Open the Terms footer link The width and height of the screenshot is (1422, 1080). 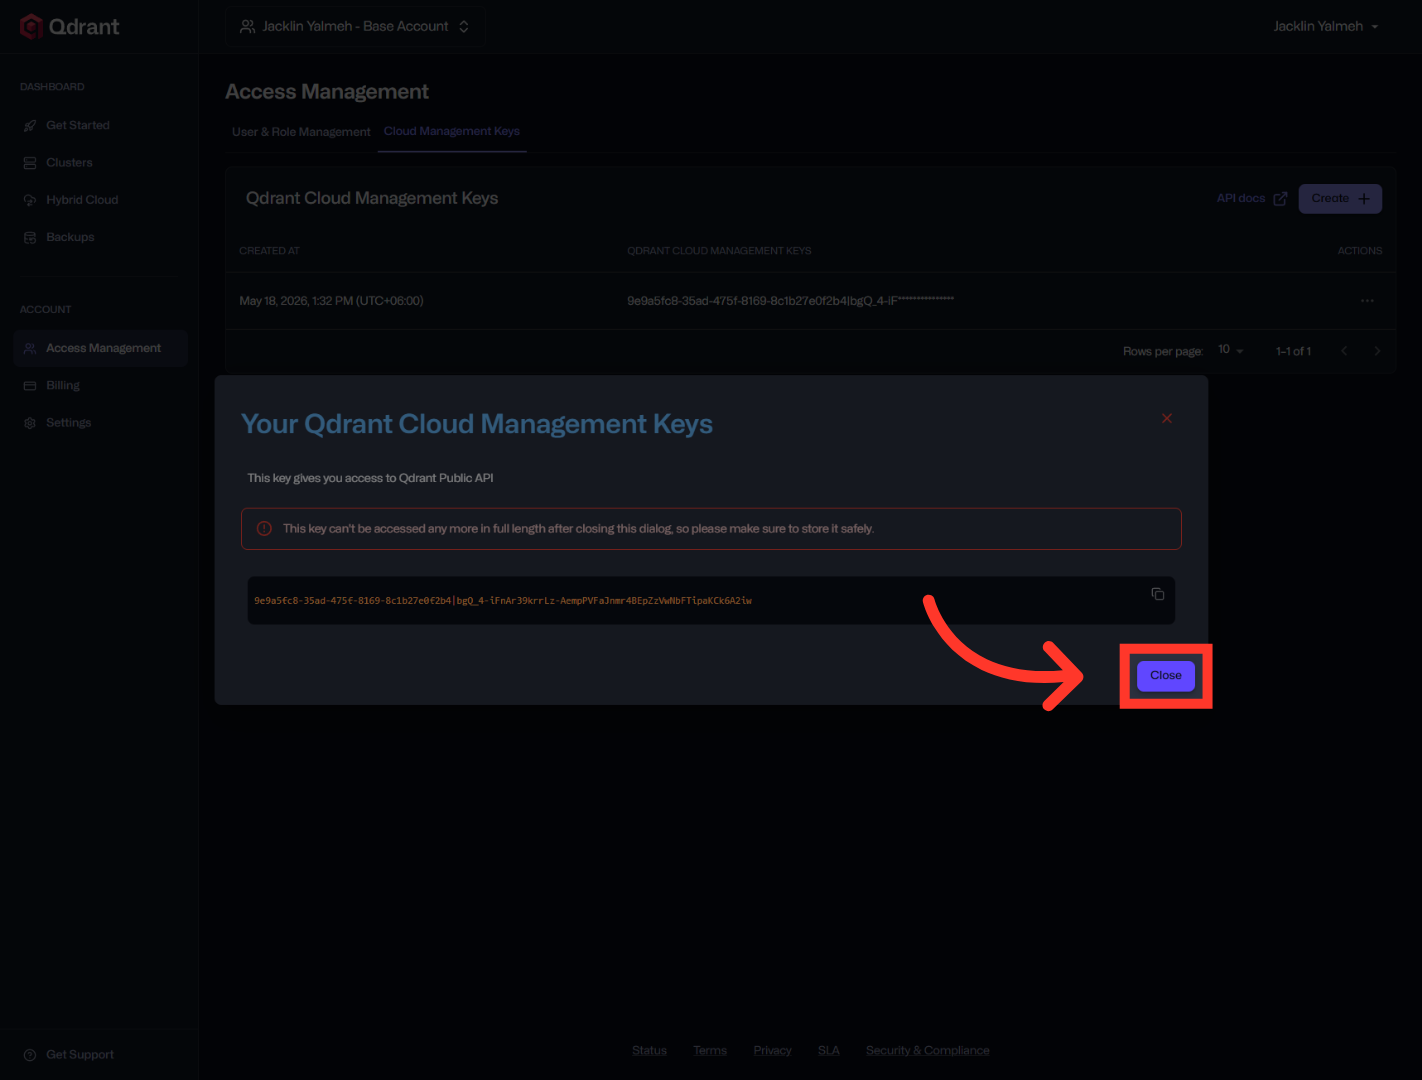[x=710, y=1050]
